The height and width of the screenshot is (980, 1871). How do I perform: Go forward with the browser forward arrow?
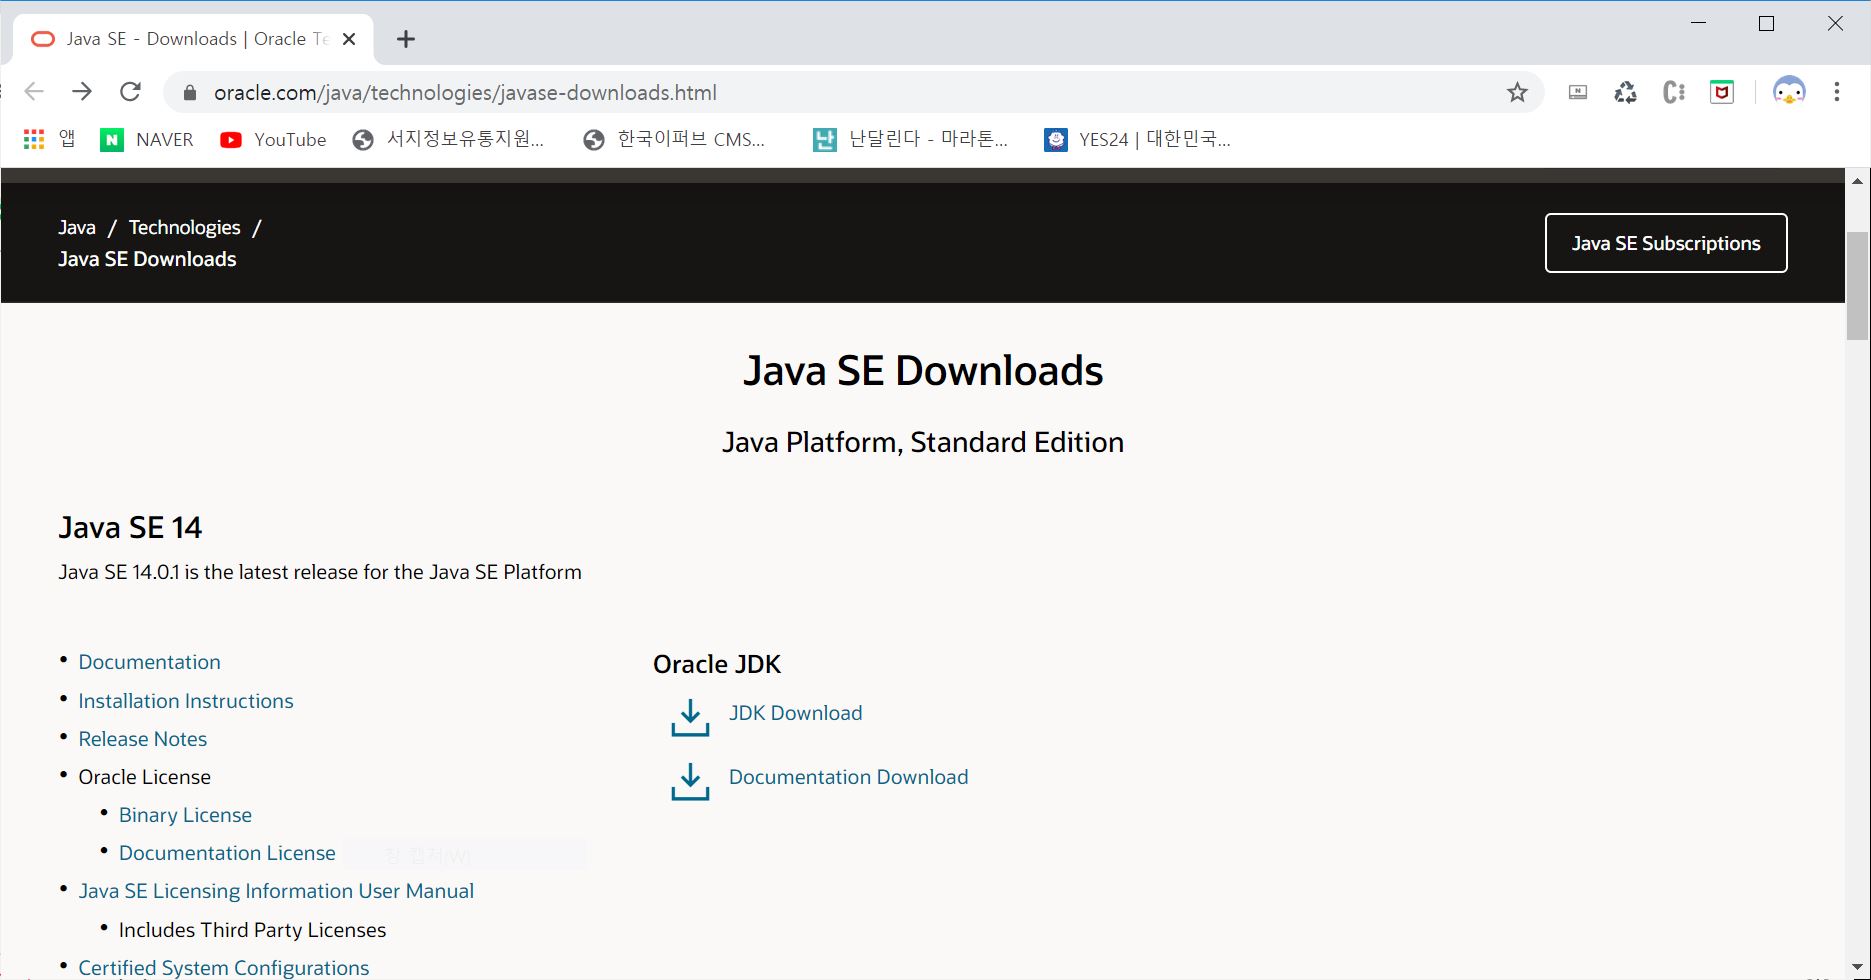82,92
